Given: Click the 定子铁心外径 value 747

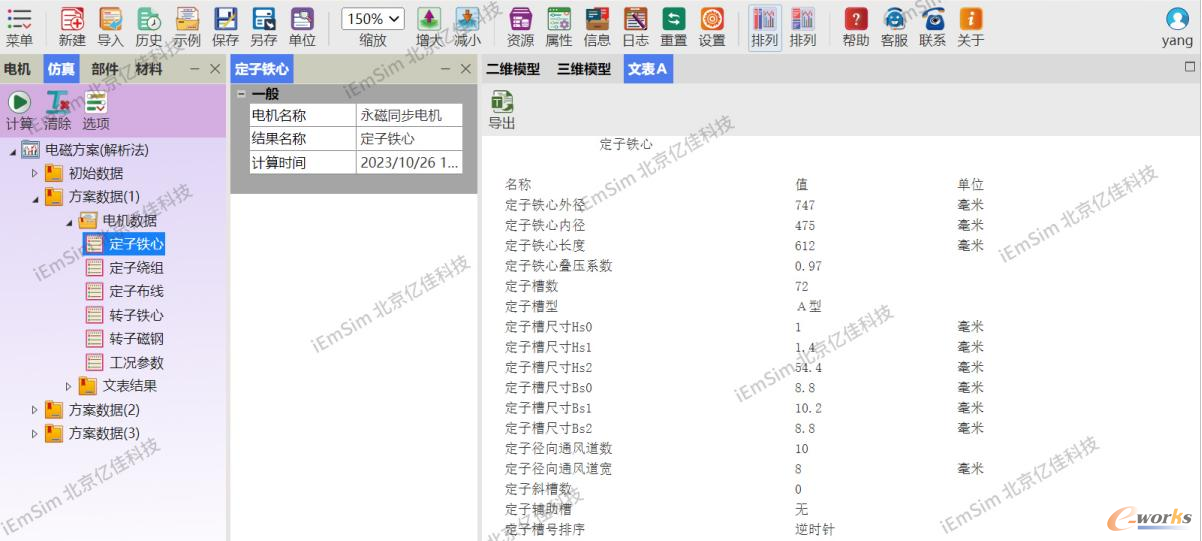Looking at the screenshot, I should pyautogui.click(x=805, y=205).
